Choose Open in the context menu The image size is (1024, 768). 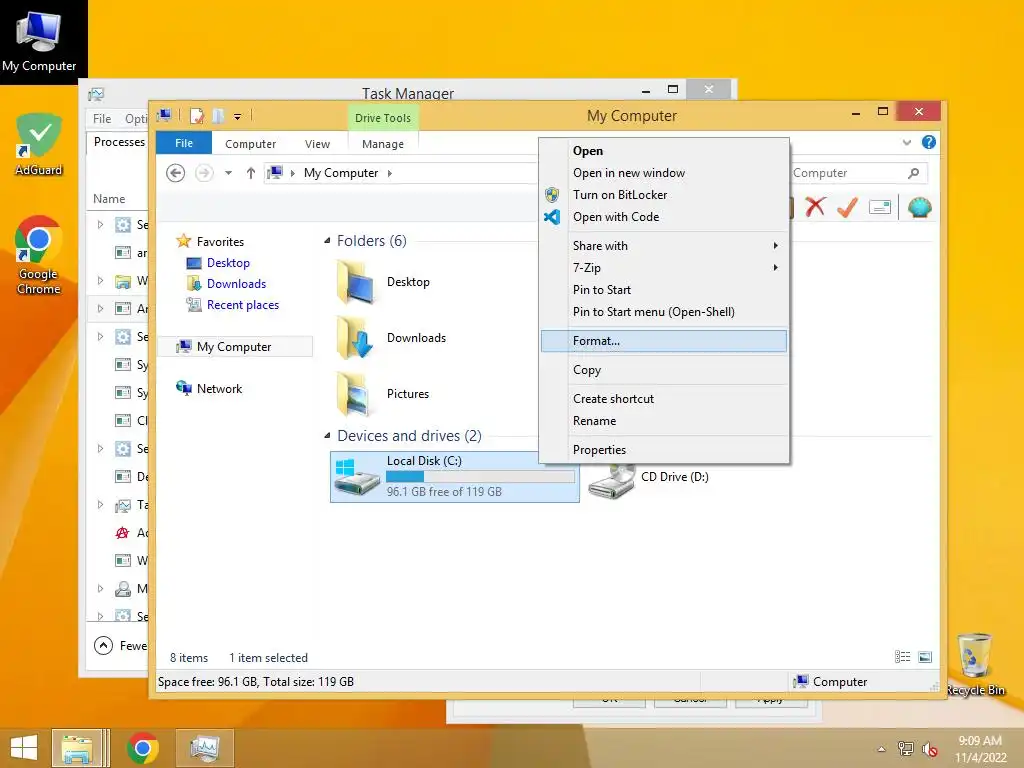click(x=664, y=151)
